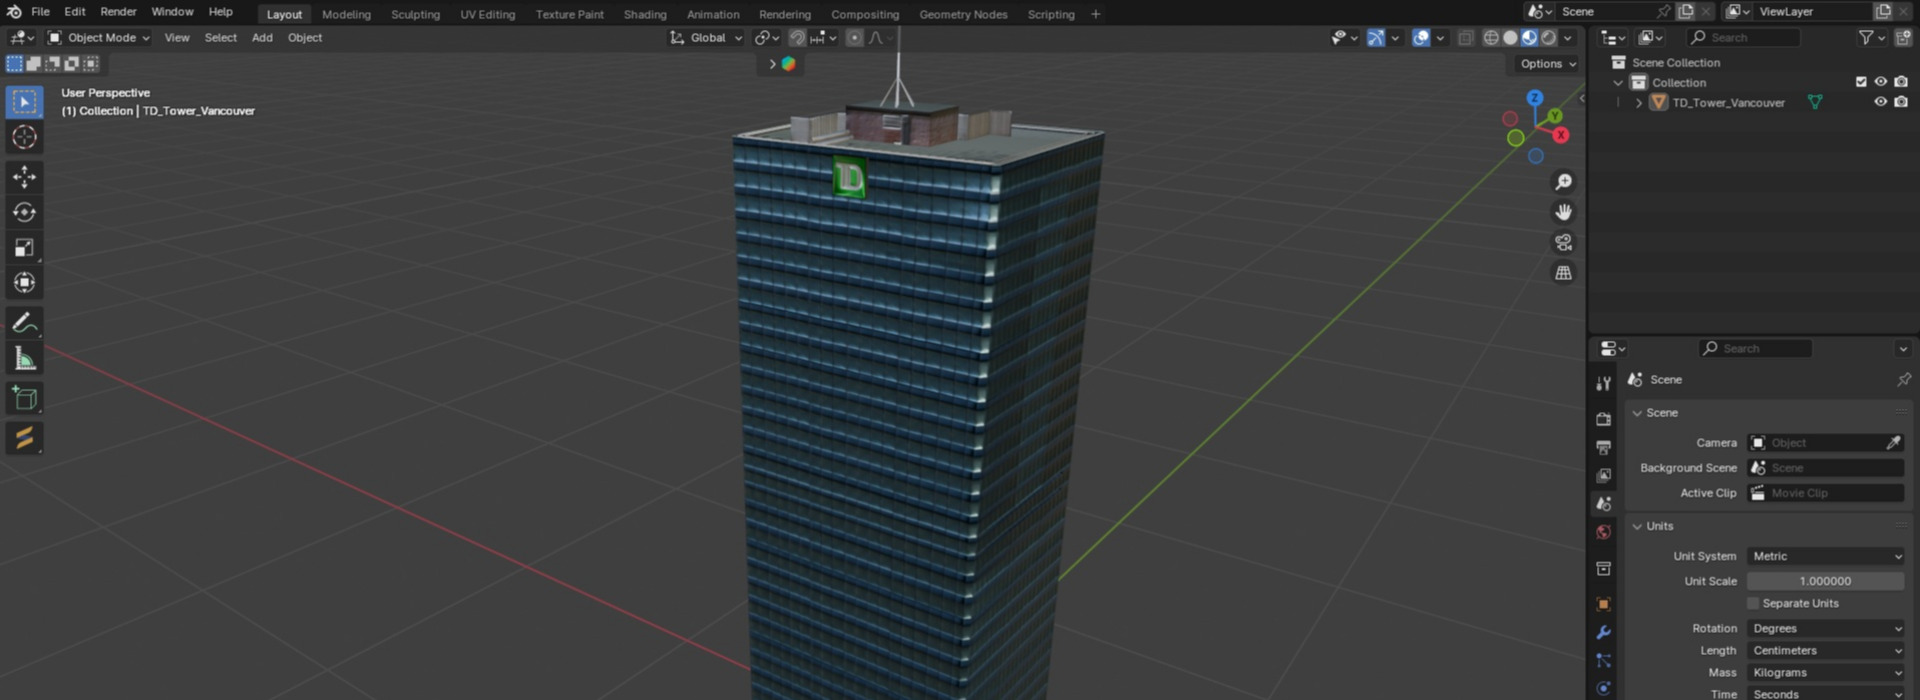Image resolution: width=1920 pixels, height=700 pixels.
Task: Open the viewport Options dropdown
Action: pos(1546,64)
